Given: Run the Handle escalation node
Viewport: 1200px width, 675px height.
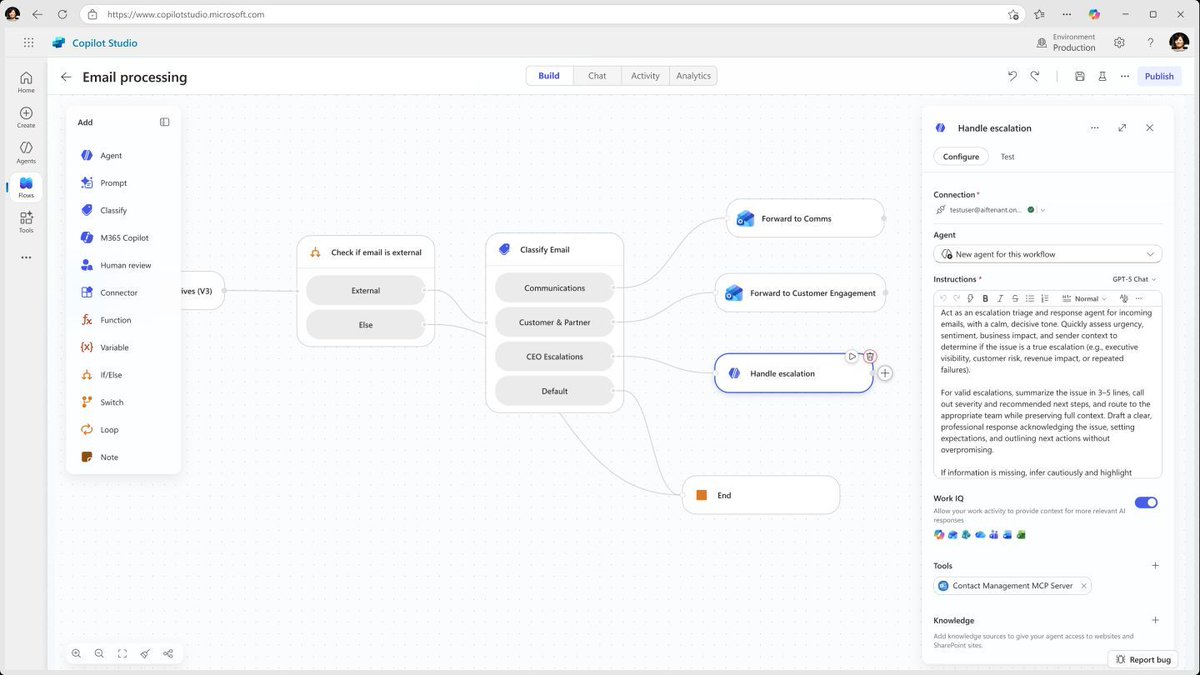Looking at the screenshot, I should tap(852, 356).
